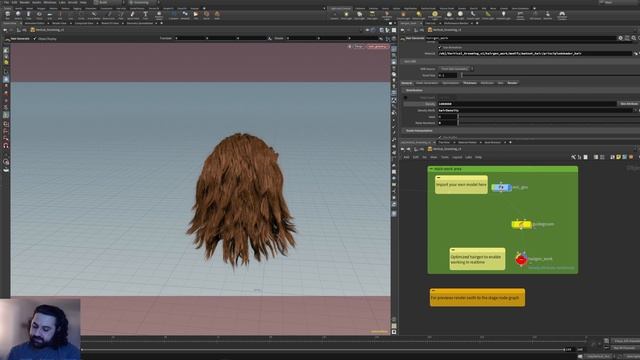Open the camera name dropdown in viewport
This screenshot has width=640, height=360.
coord(377,47)
